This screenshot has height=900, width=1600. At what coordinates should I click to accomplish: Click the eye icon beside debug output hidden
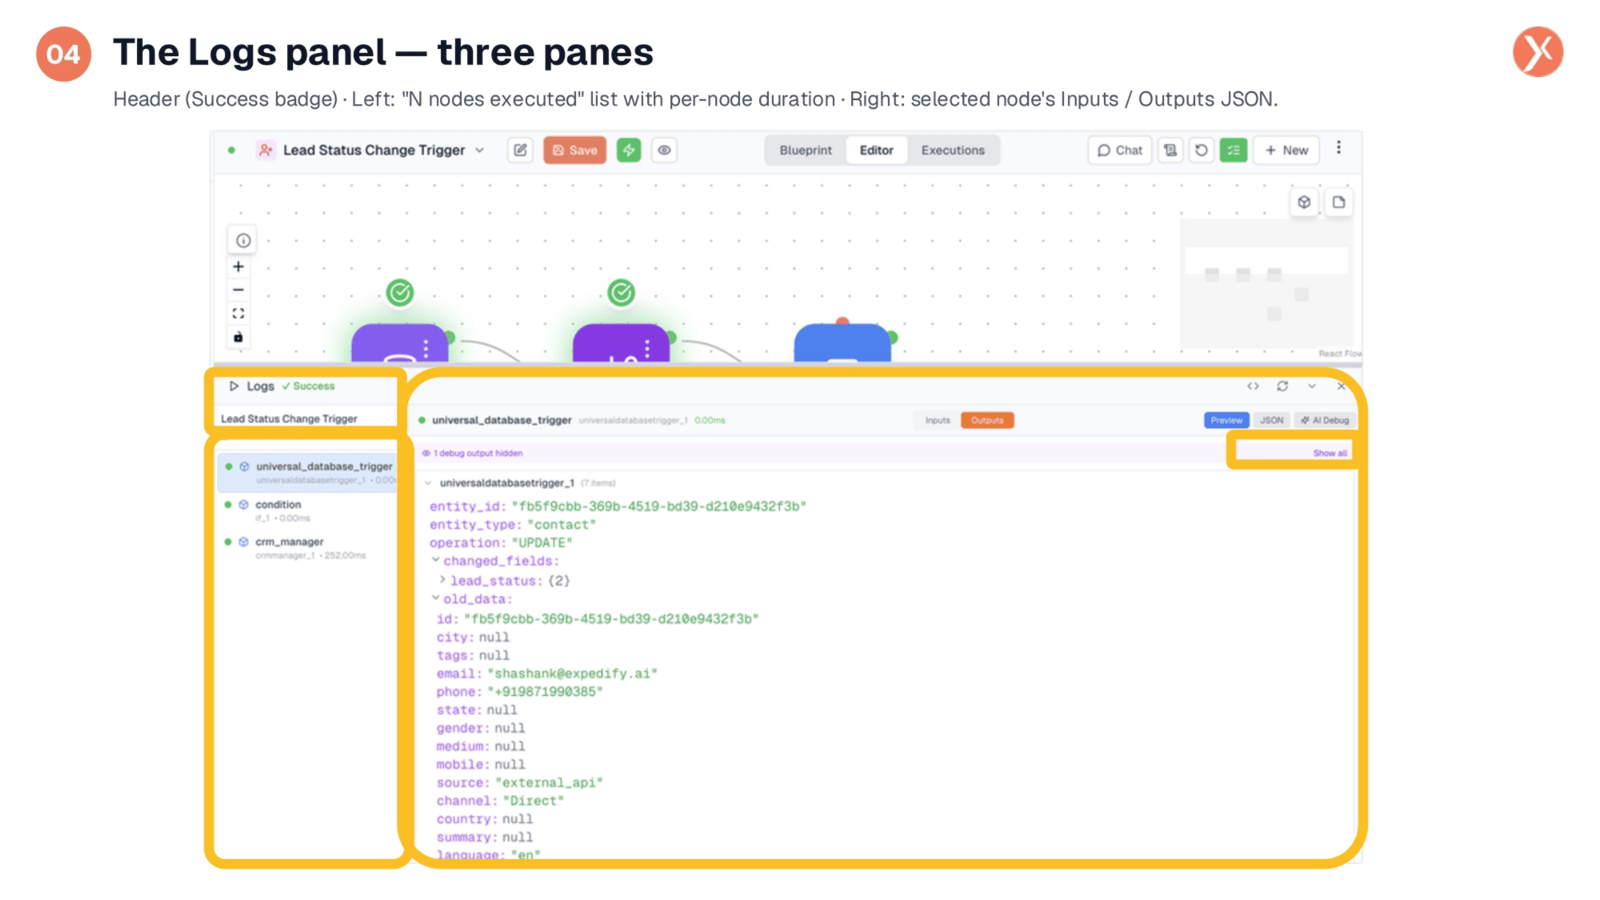426,453
